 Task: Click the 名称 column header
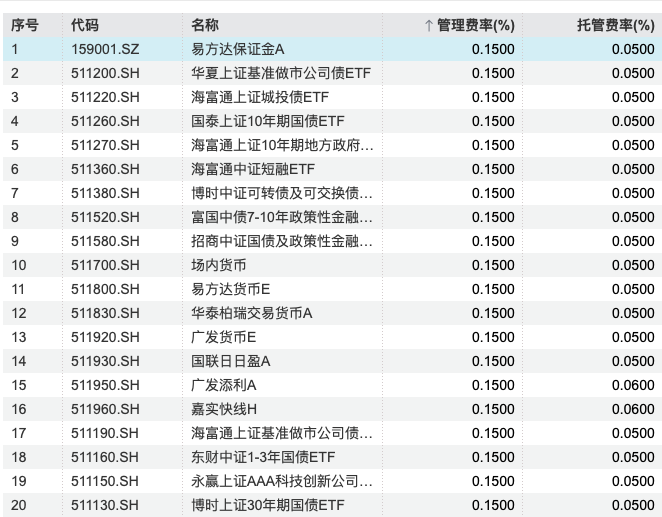tap(205, 25)
